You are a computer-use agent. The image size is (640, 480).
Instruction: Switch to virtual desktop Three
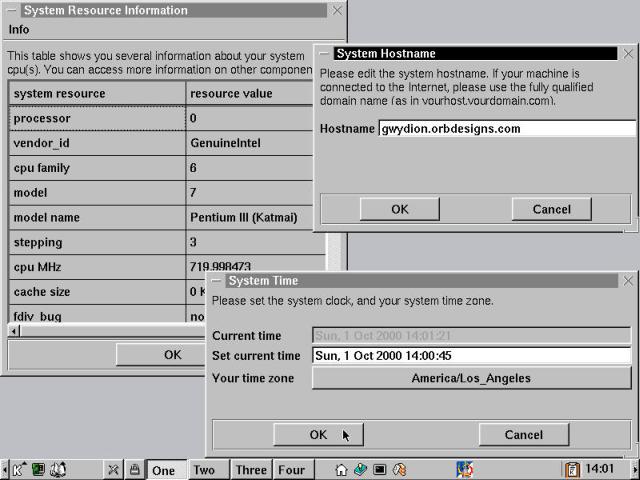click(x=251, y=469)
